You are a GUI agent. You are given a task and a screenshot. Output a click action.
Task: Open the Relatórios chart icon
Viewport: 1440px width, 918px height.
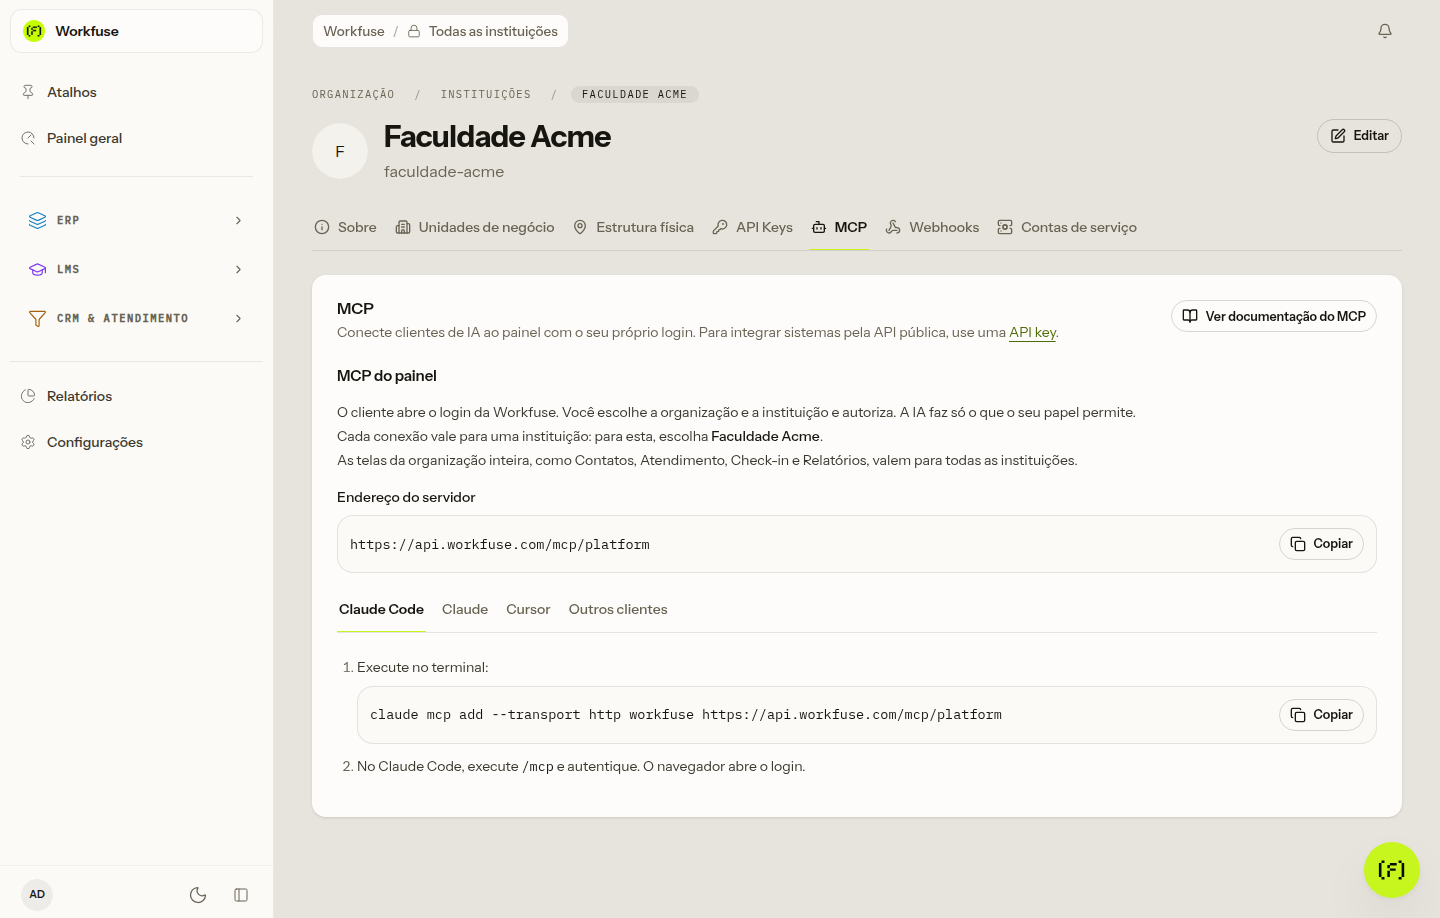pyautogui.click(x=28, y=396)
